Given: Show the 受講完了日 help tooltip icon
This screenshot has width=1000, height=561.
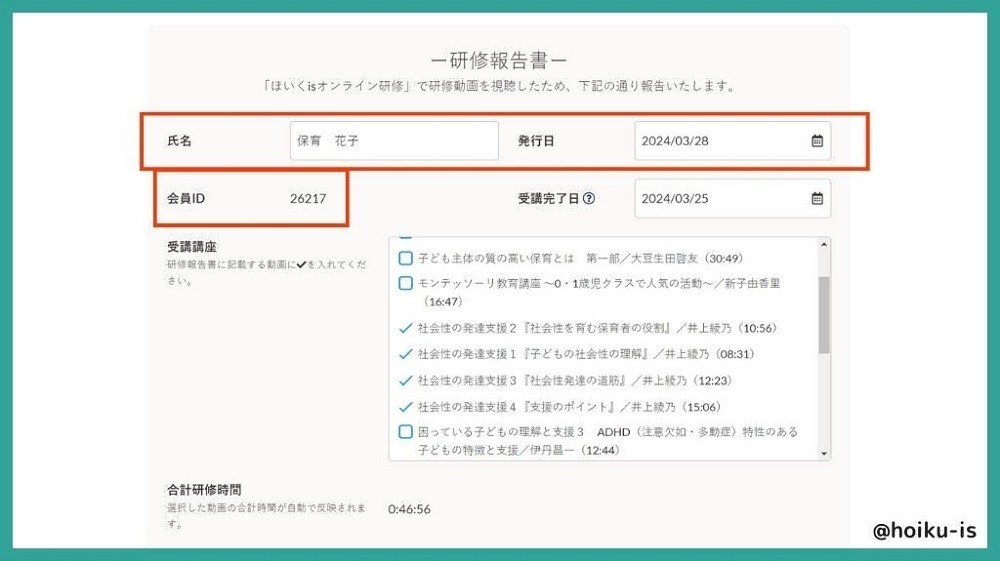Looking at the screenshot, I should 589,198.
